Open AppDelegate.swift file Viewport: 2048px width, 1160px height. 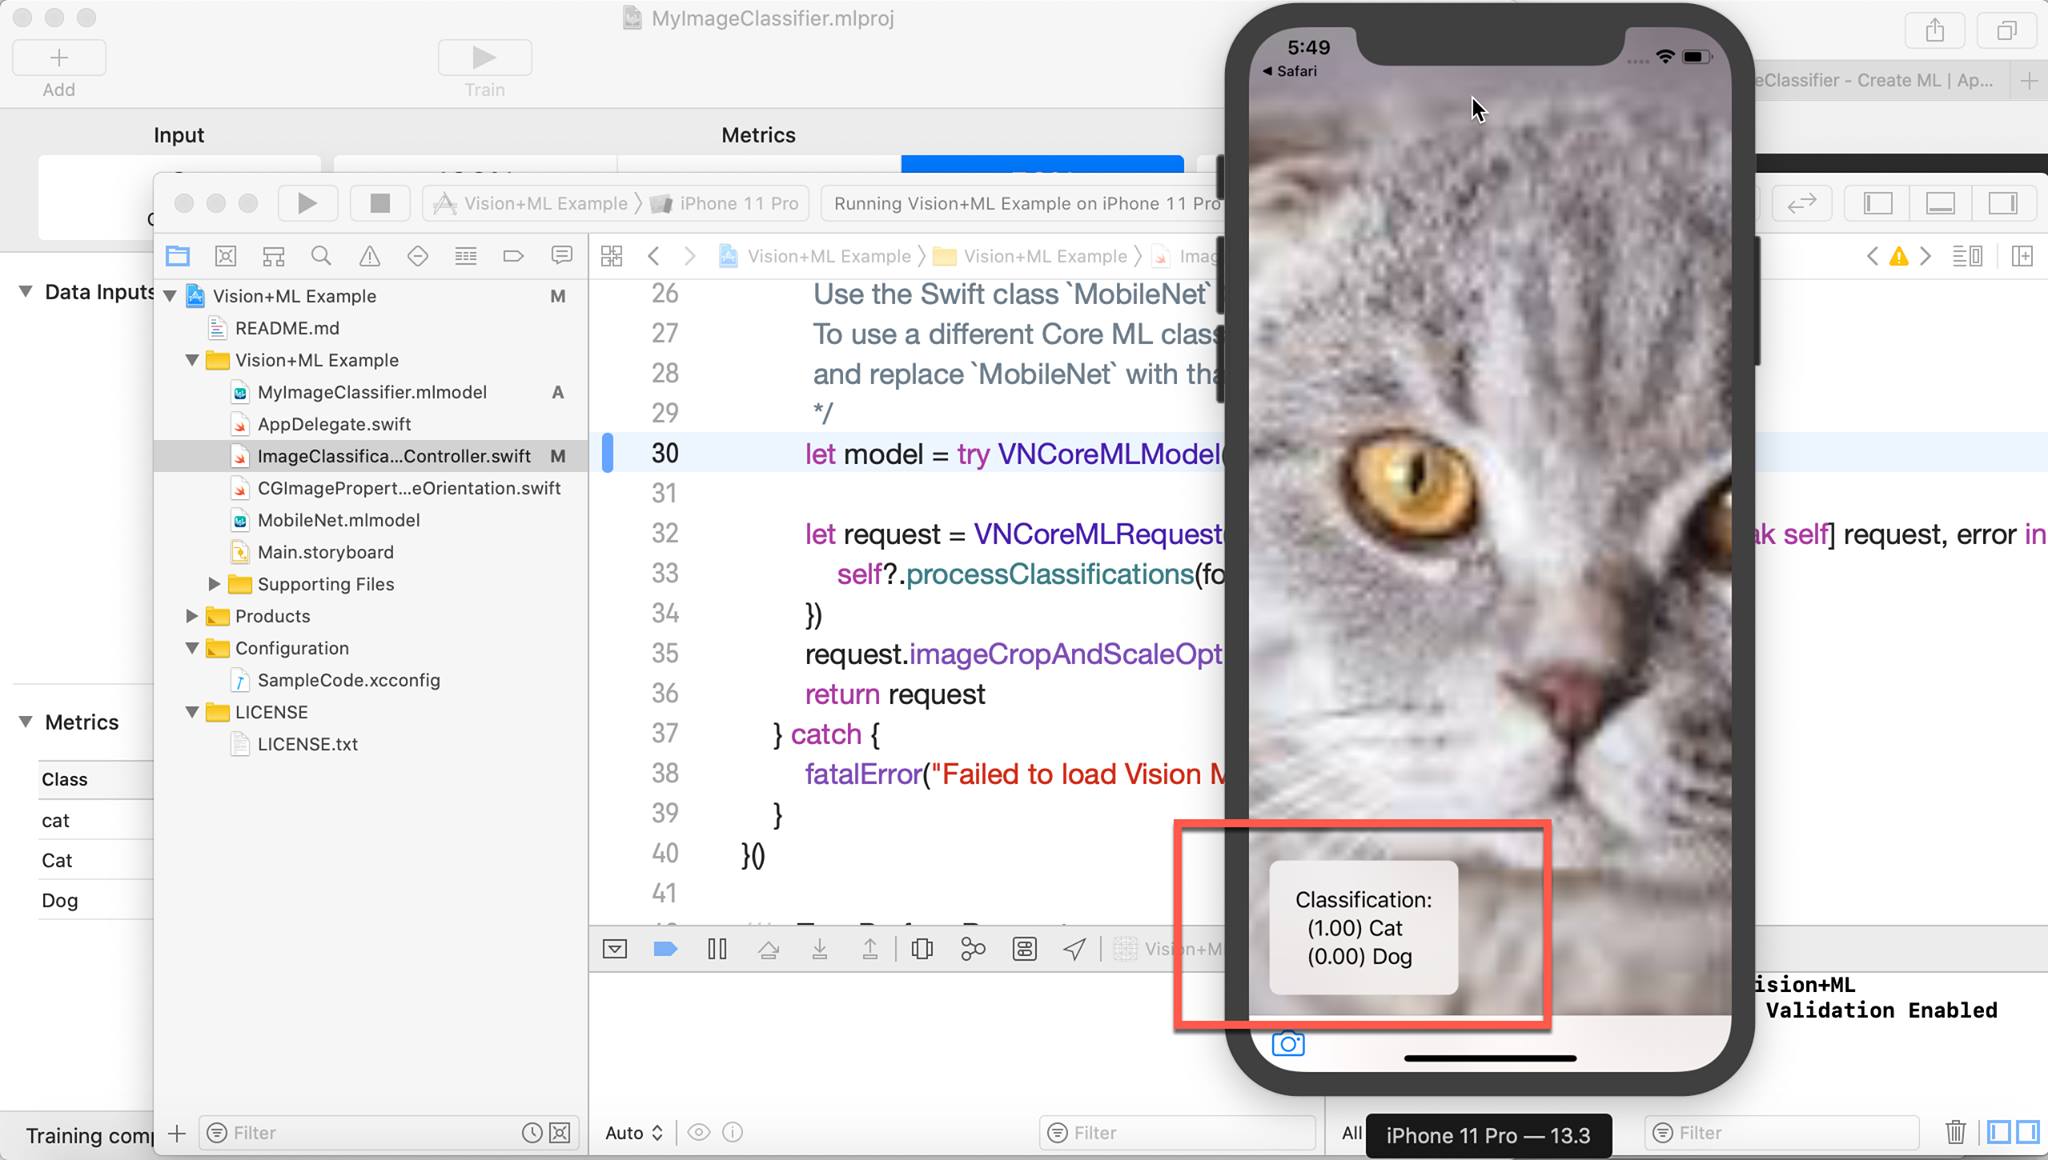(334, 424)
